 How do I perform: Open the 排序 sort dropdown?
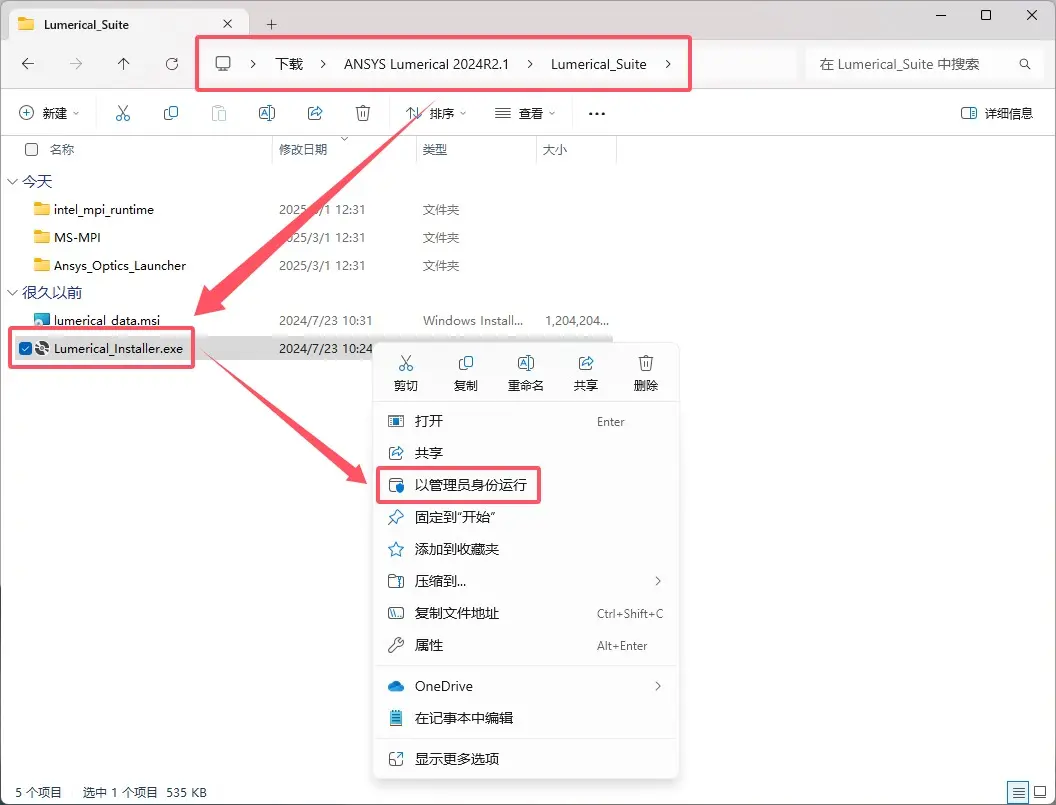click(437, 113)
